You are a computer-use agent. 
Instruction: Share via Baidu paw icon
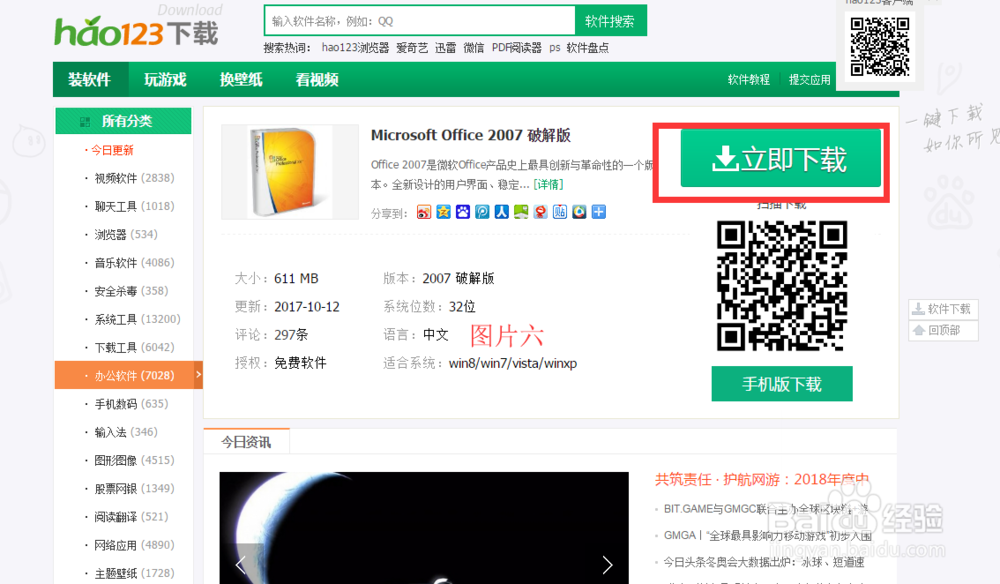click(462, 212)
